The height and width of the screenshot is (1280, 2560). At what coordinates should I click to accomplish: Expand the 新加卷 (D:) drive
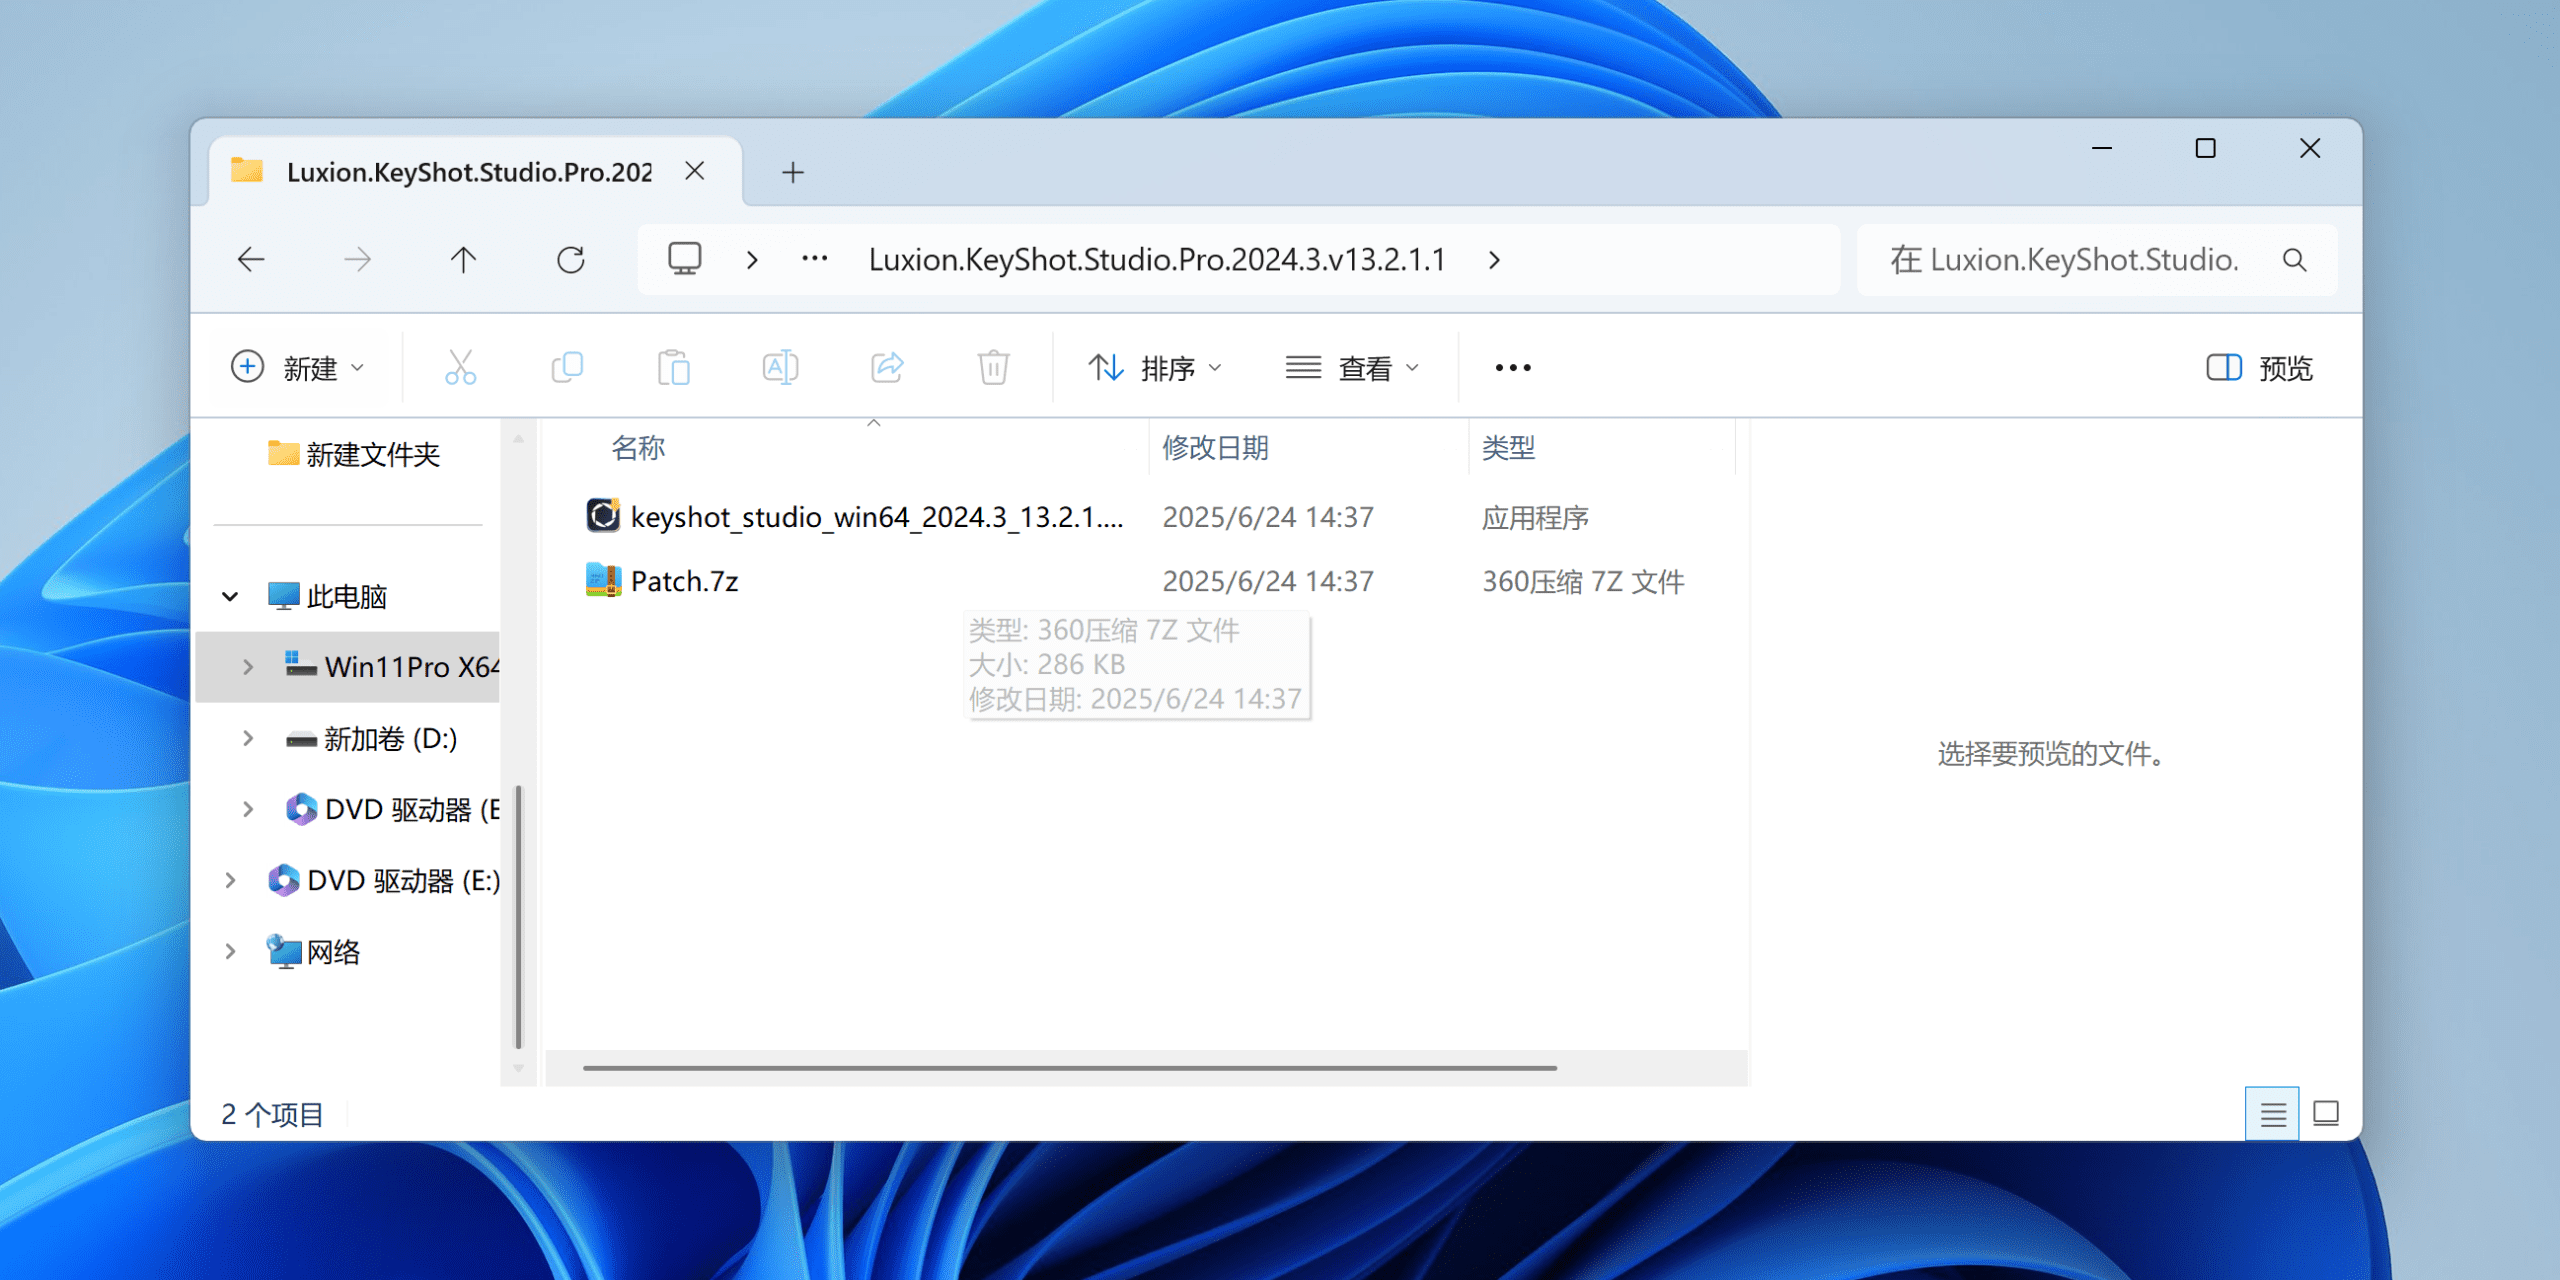pos(248,739)
